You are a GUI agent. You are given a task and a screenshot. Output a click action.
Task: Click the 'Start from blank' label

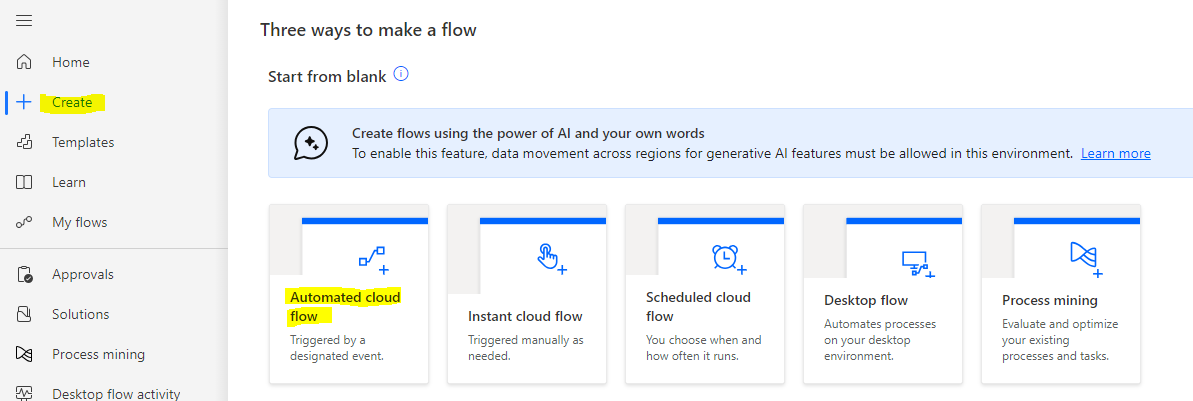(327, 76)
